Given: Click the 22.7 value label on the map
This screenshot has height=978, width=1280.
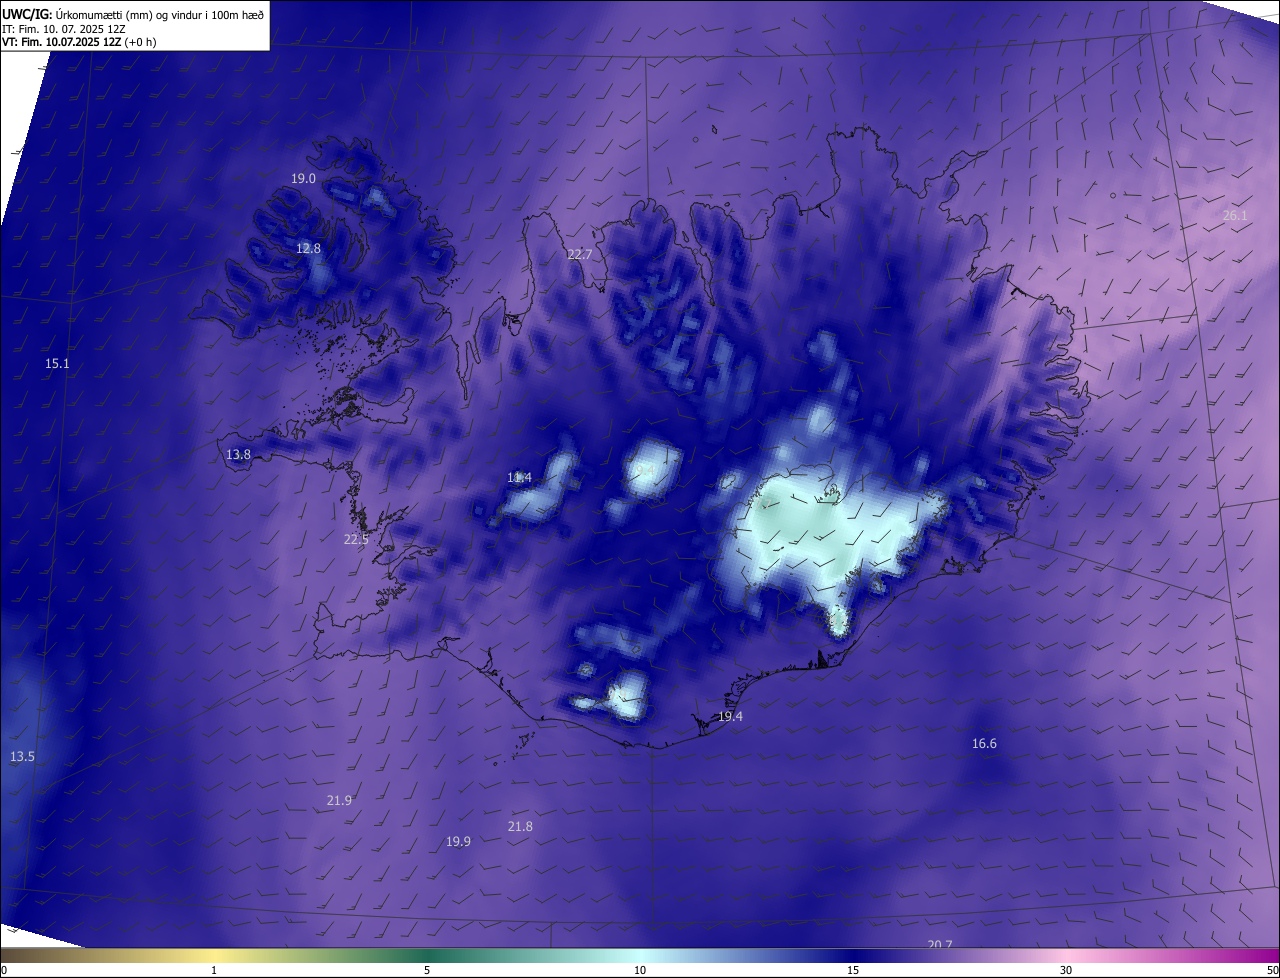Looking at the screenshot, I should tap(580, 254).
